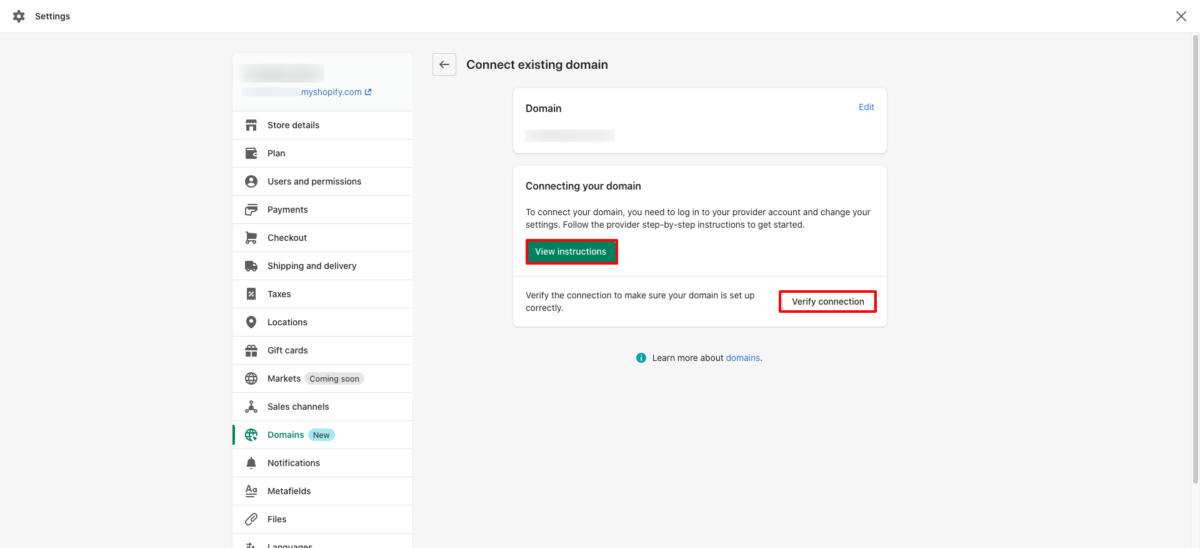The image size is (1200, 548).
Task: Click the Payments card icon
Action: (x=251, y=210)
